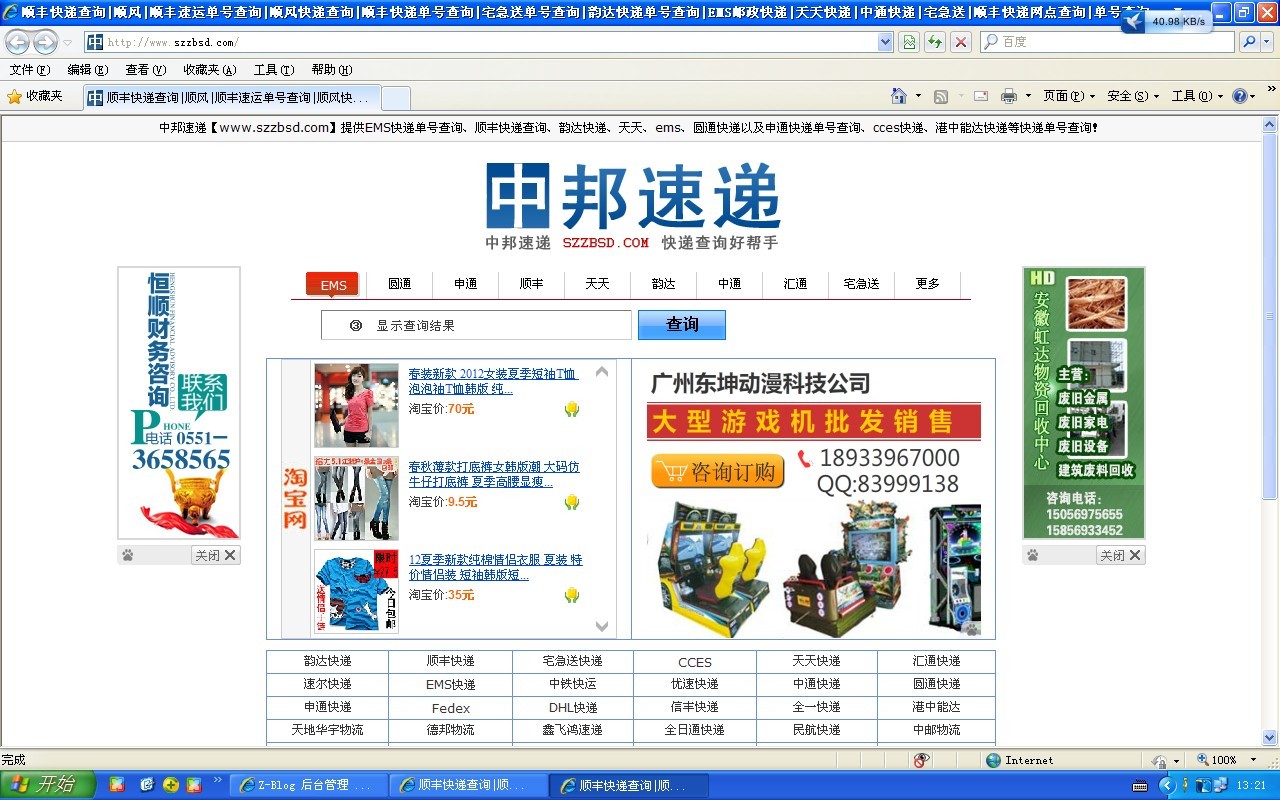
Task: Switch to Z-Blog 后台管理 taskbar window
Action: click(309, 785)
